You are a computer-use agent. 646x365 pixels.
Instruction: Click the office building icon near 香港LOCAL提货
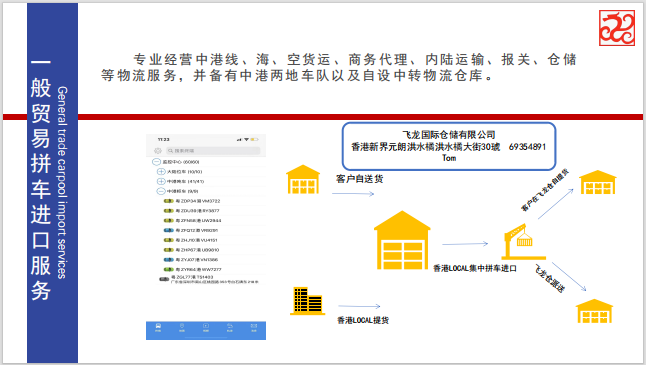[x=307, y=301]
